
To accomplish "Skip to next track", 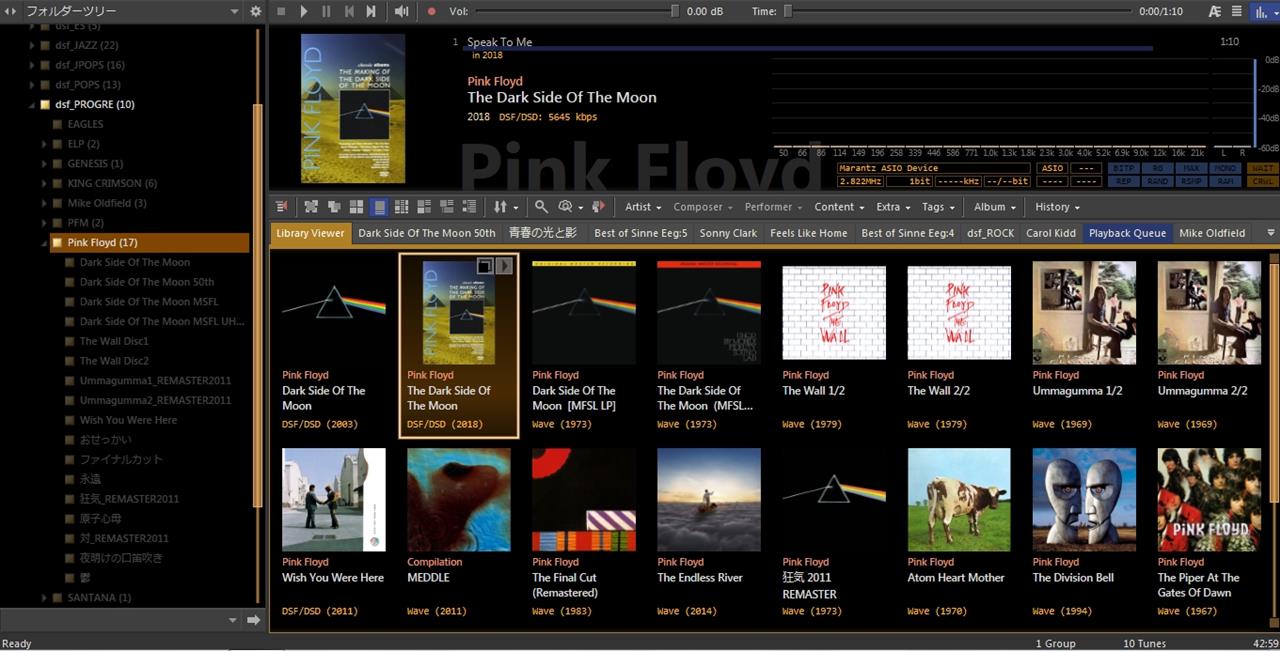I will (371, 11).
